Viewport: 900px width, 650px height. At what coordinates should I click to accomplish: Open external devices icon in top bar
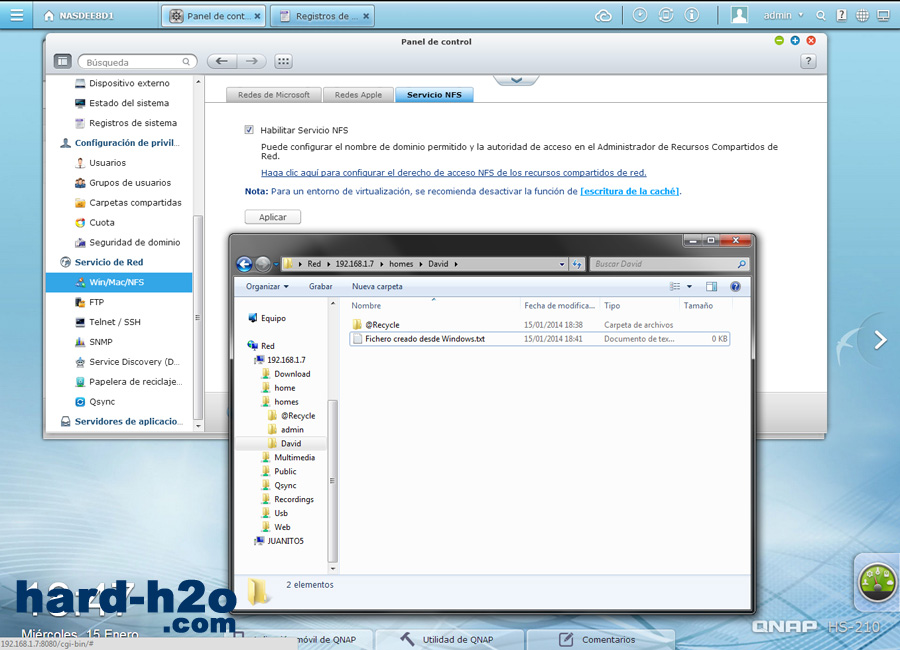click(666, 15)
